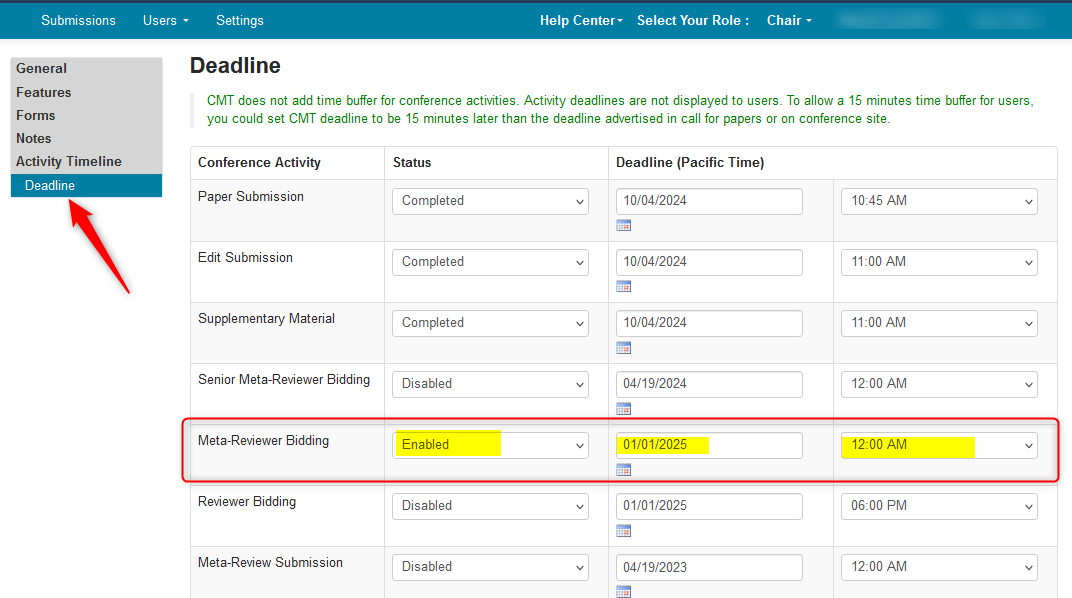
Task: Click Meta-Review Submission date field 04/19/2023
Action: (709, 567)
